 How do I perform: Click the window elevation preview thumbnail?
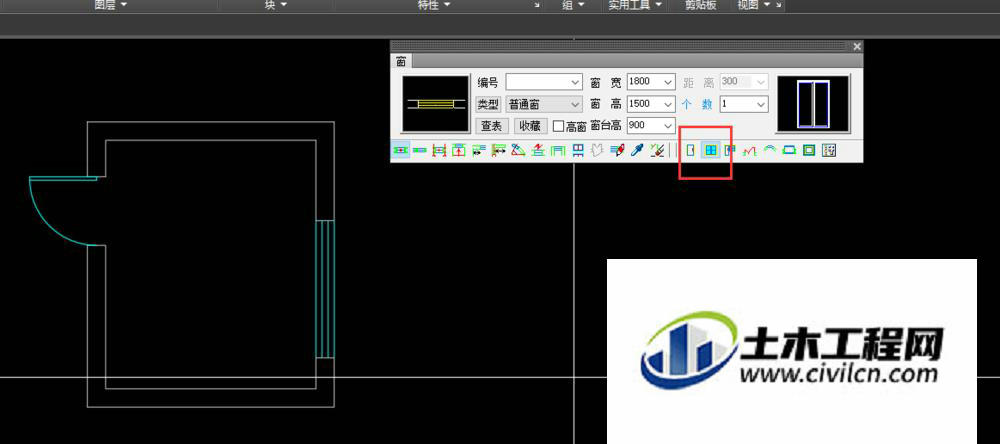[x=813, y=104]
